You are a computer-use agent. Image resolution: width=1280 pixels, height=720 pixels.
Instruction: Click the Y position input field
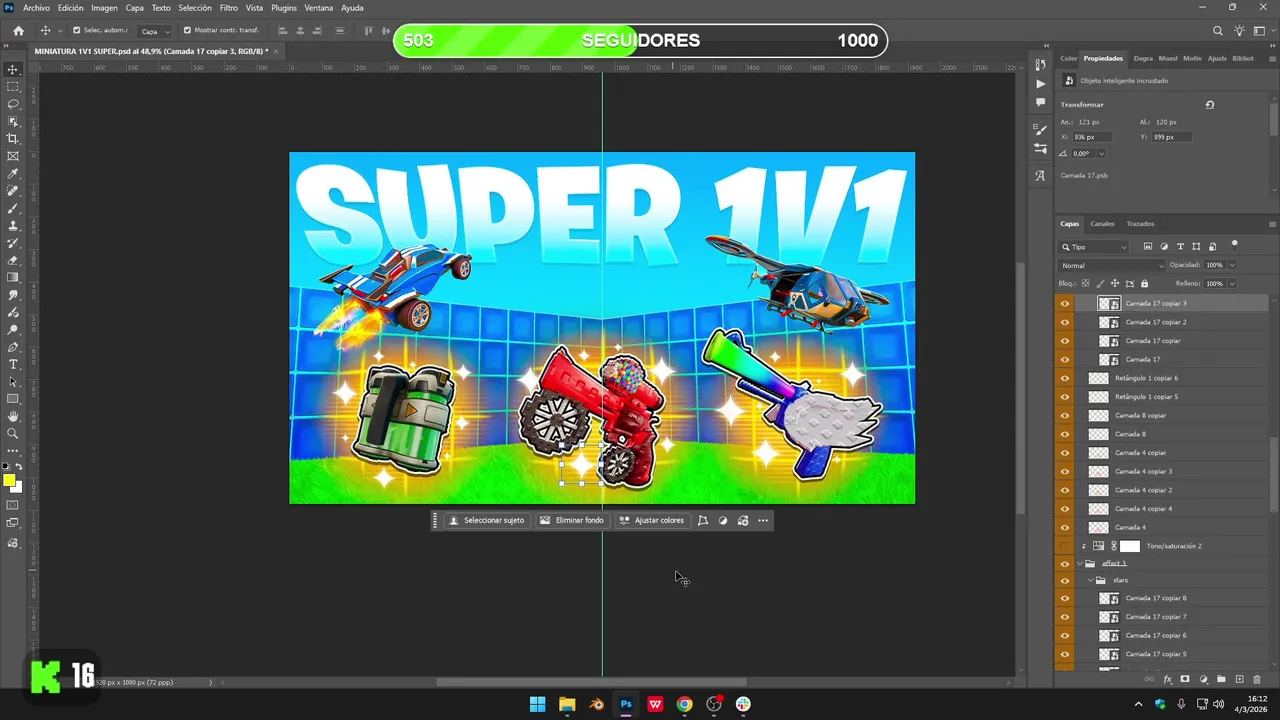click(x=1170, y=137)
